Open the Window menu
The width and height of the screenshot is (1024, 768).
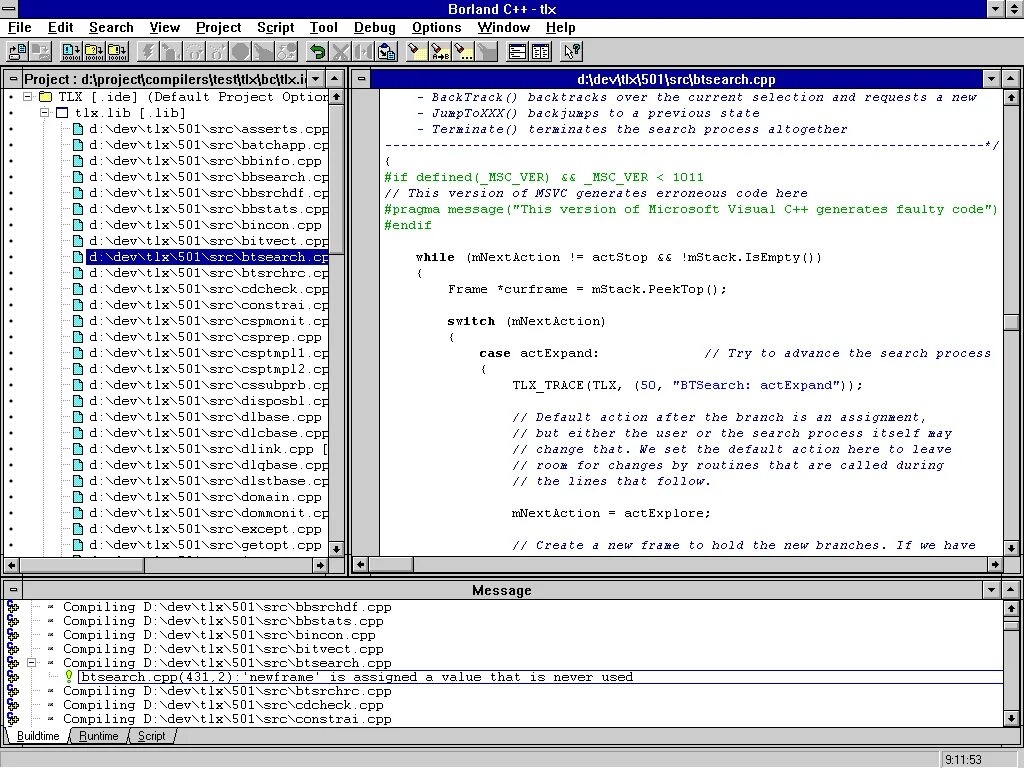pos(504,27)
